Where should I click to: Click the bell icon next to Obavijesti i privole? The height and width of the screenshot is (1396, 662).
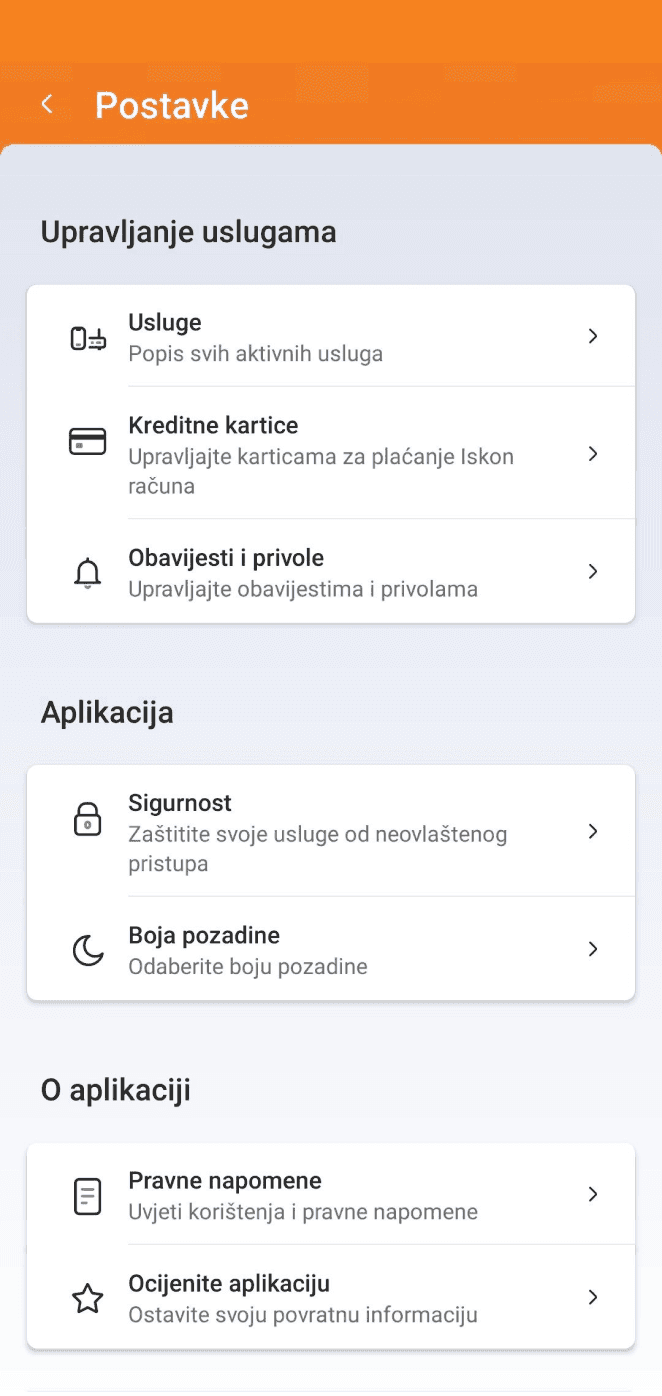[87, 571]
